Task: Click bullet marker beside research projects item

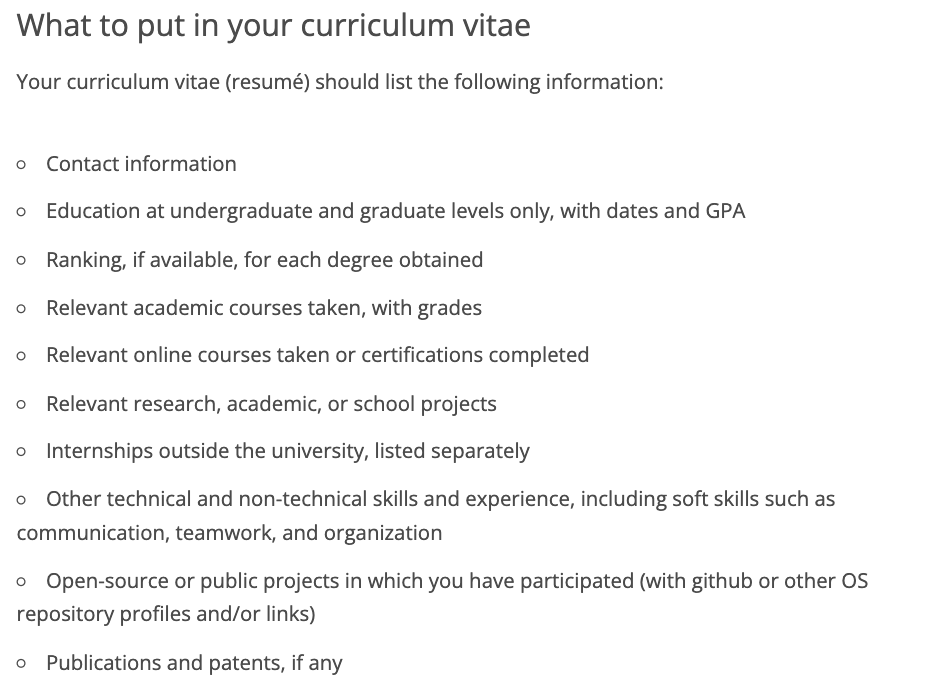Action: click(21, 405)
